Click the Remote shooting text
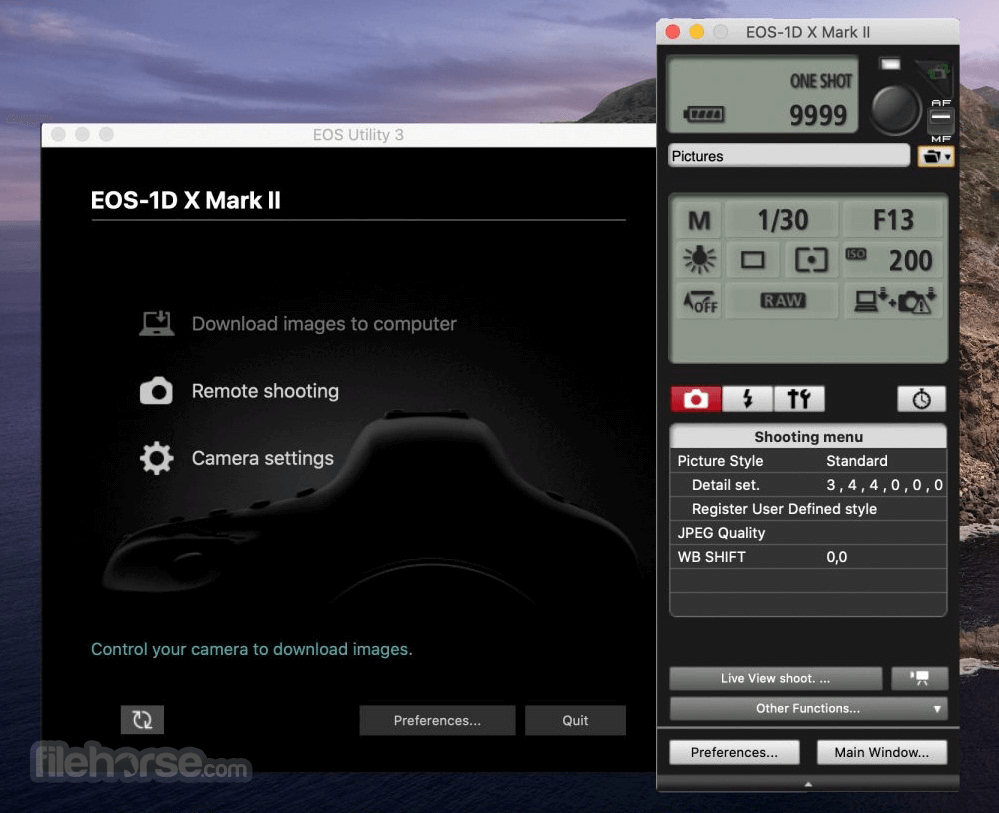999x813 pixels. 265,391
